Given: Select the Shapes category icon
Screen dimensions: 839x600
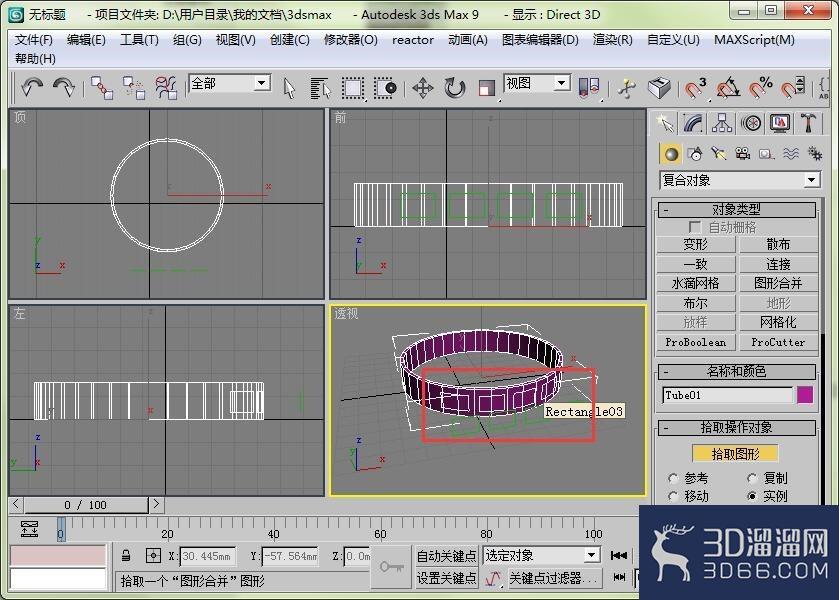Looking at the screenshot, I should (x=695, y=154).
